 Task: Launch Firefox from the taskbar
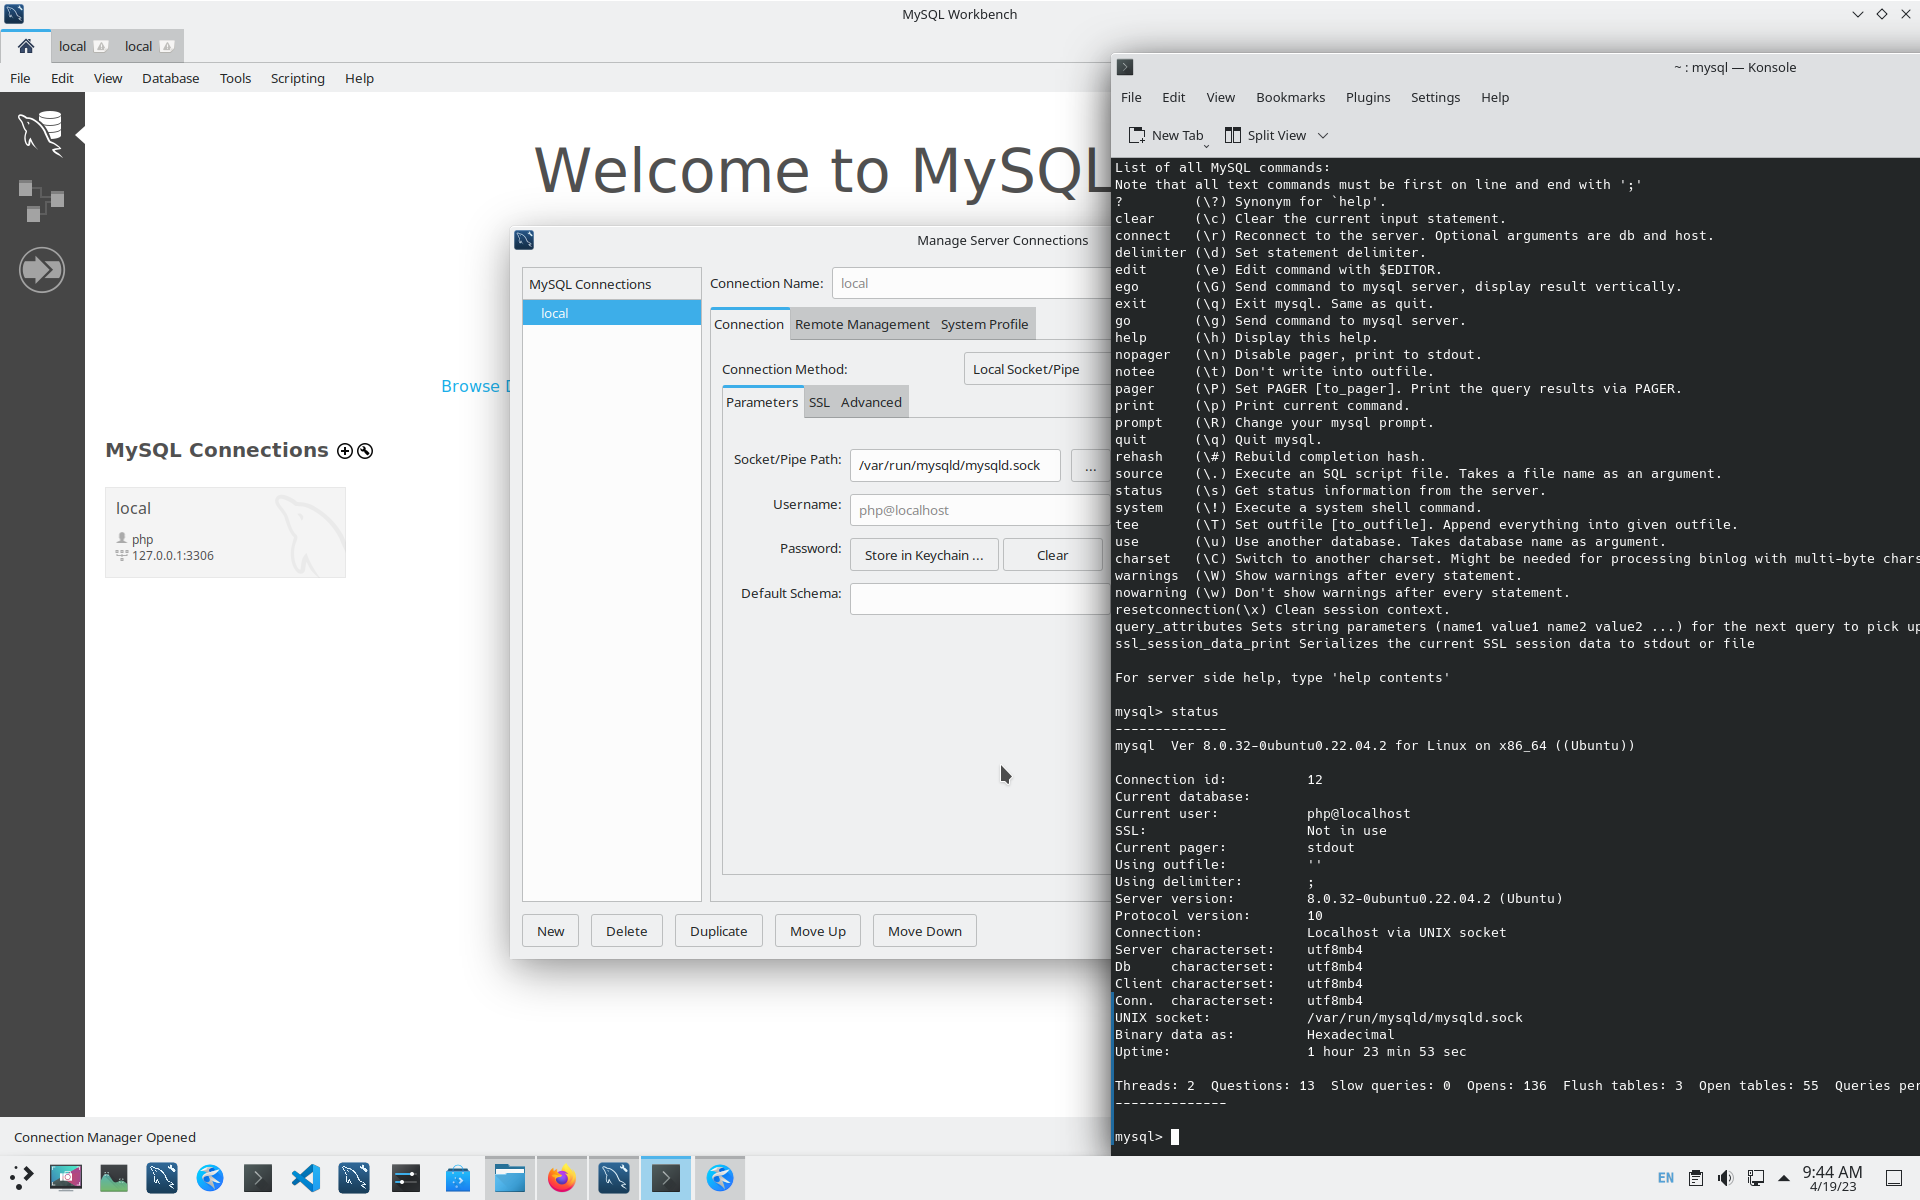[x=561, y=1178]
